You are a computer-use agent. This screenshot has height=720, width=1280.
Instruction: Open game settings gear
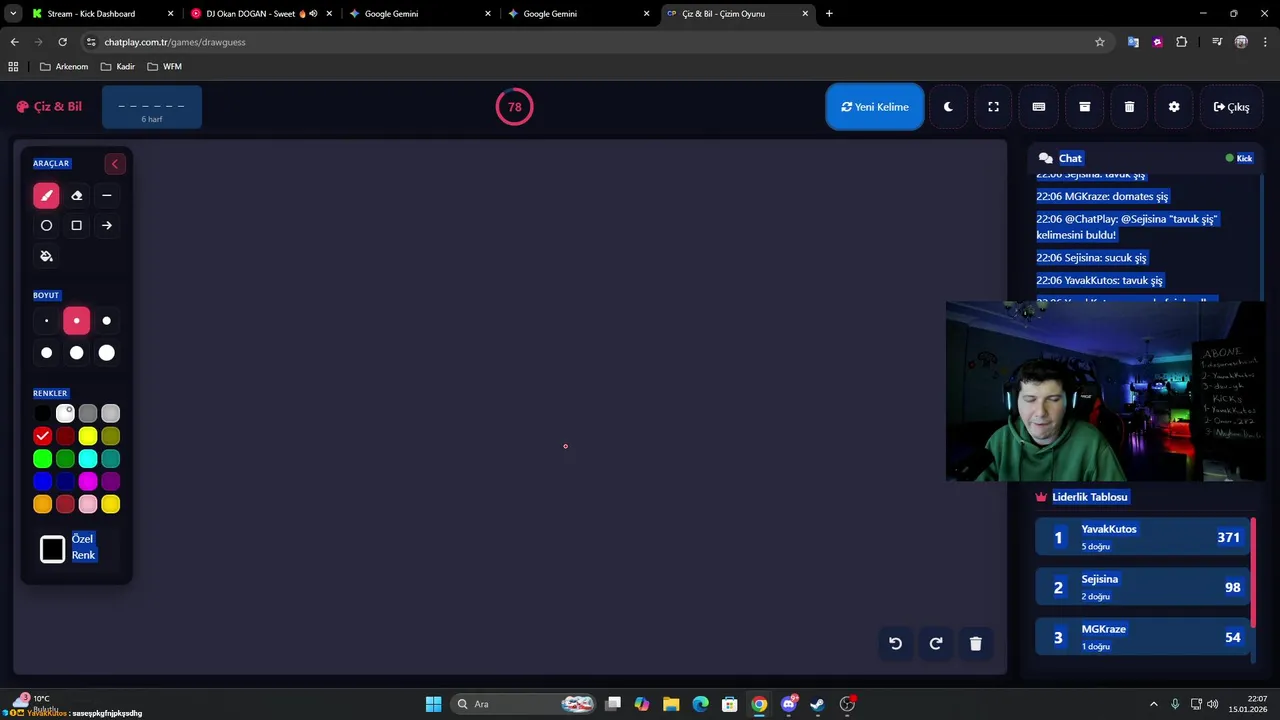pyautogui.click(x=1174, y=107)
